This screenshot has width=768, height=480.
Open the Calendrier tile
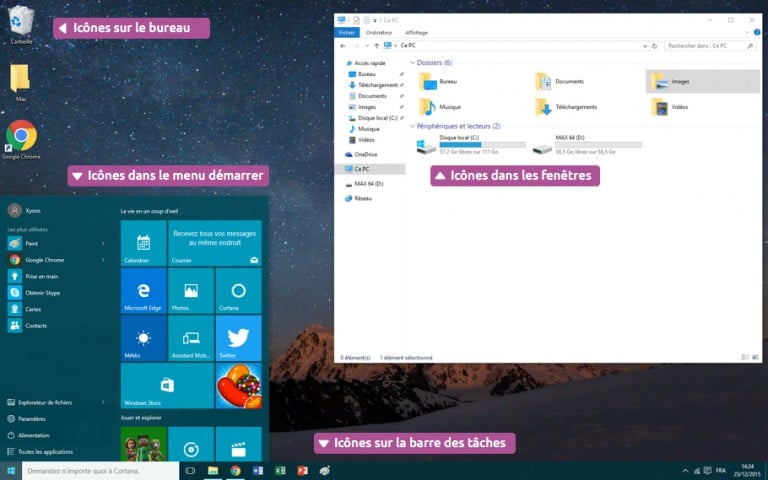(144, 243)
